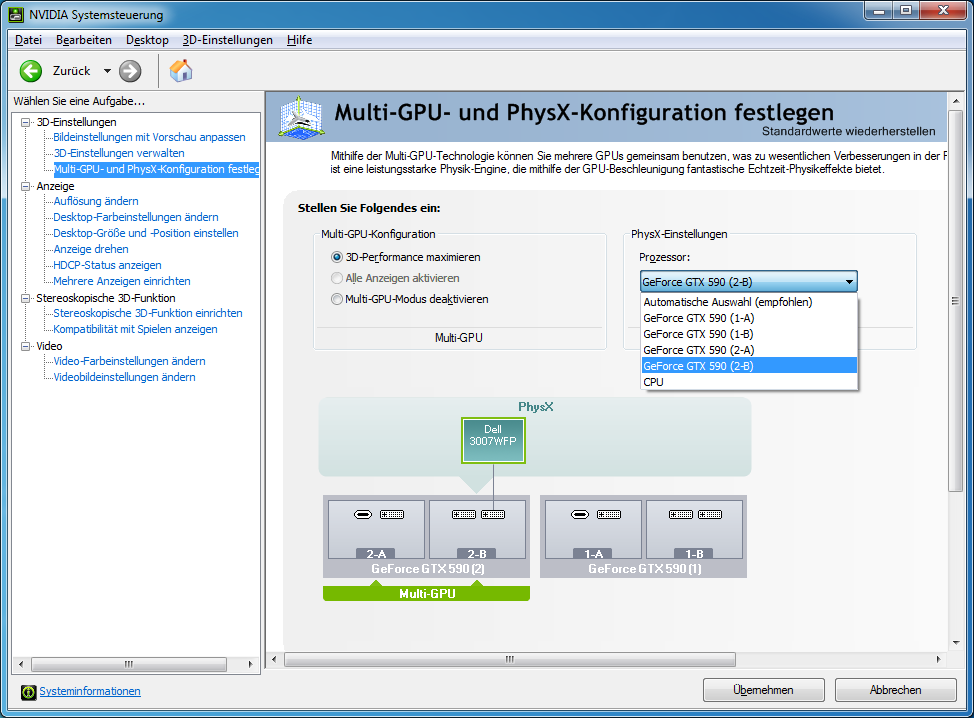Choose GeForce GTX 590 (1-B) option
974x718 pixels.
[x=749, y=334]
